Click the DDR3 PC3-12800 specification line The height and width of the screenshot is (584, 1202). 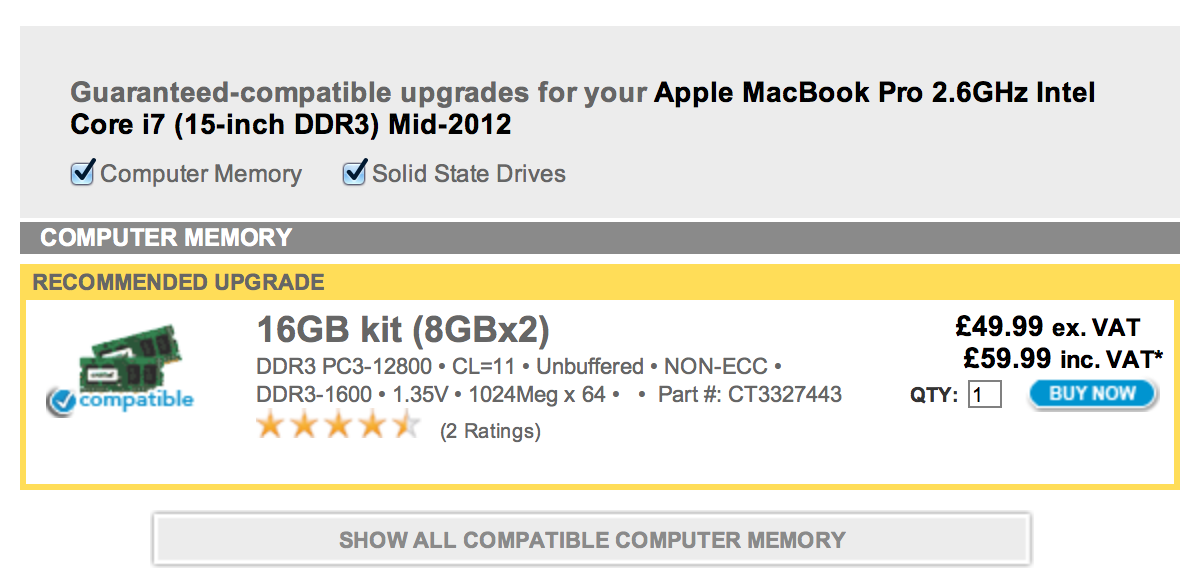pos(518,366)
